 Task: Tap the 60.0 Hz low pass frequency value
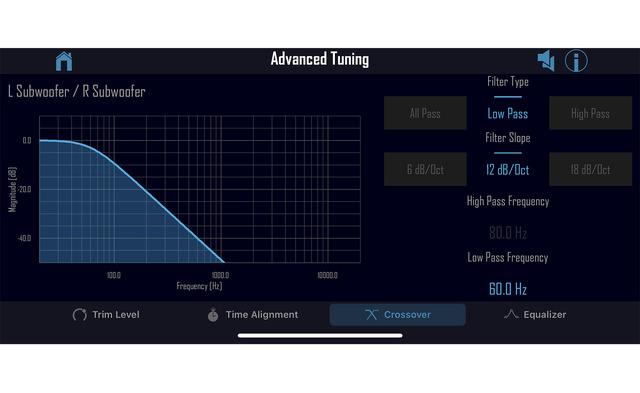tap(508, 289)
